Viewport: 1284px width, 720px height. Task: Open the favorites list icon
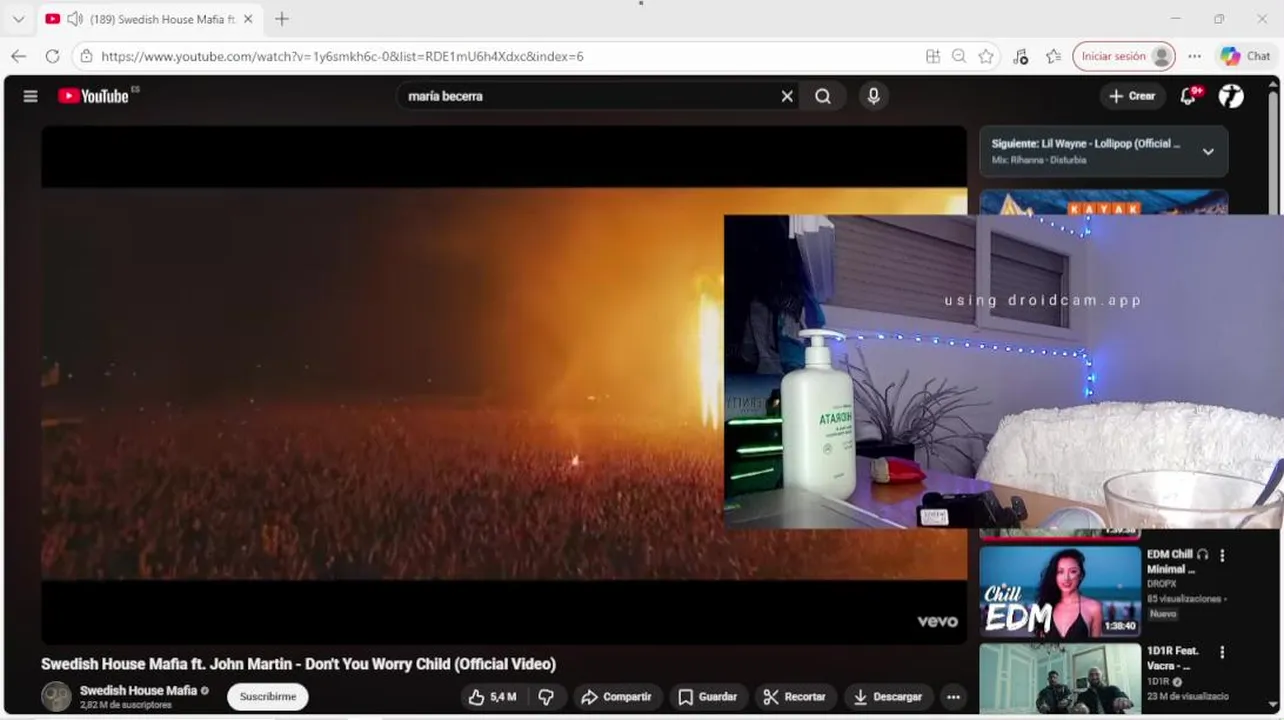point(1053,56)
